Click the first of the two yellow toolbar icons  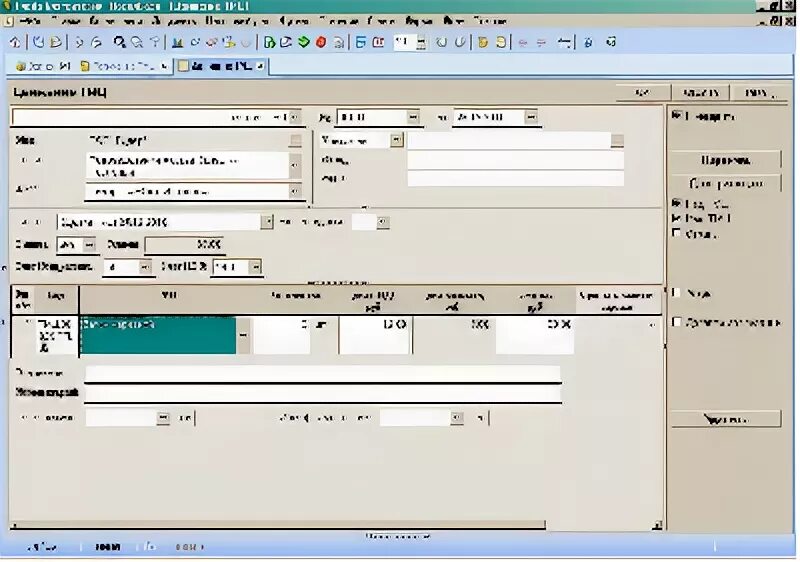click(x=483, y=42)
